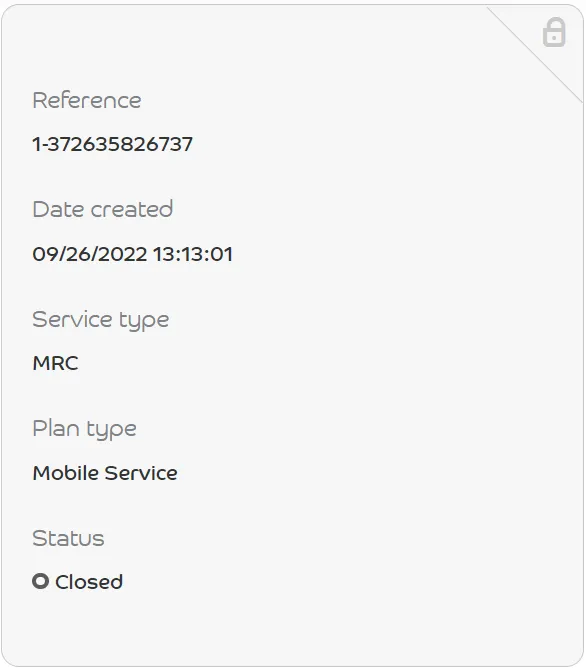Select reference number 1-372635826737

pyautogui.click(x=113, y=144)
